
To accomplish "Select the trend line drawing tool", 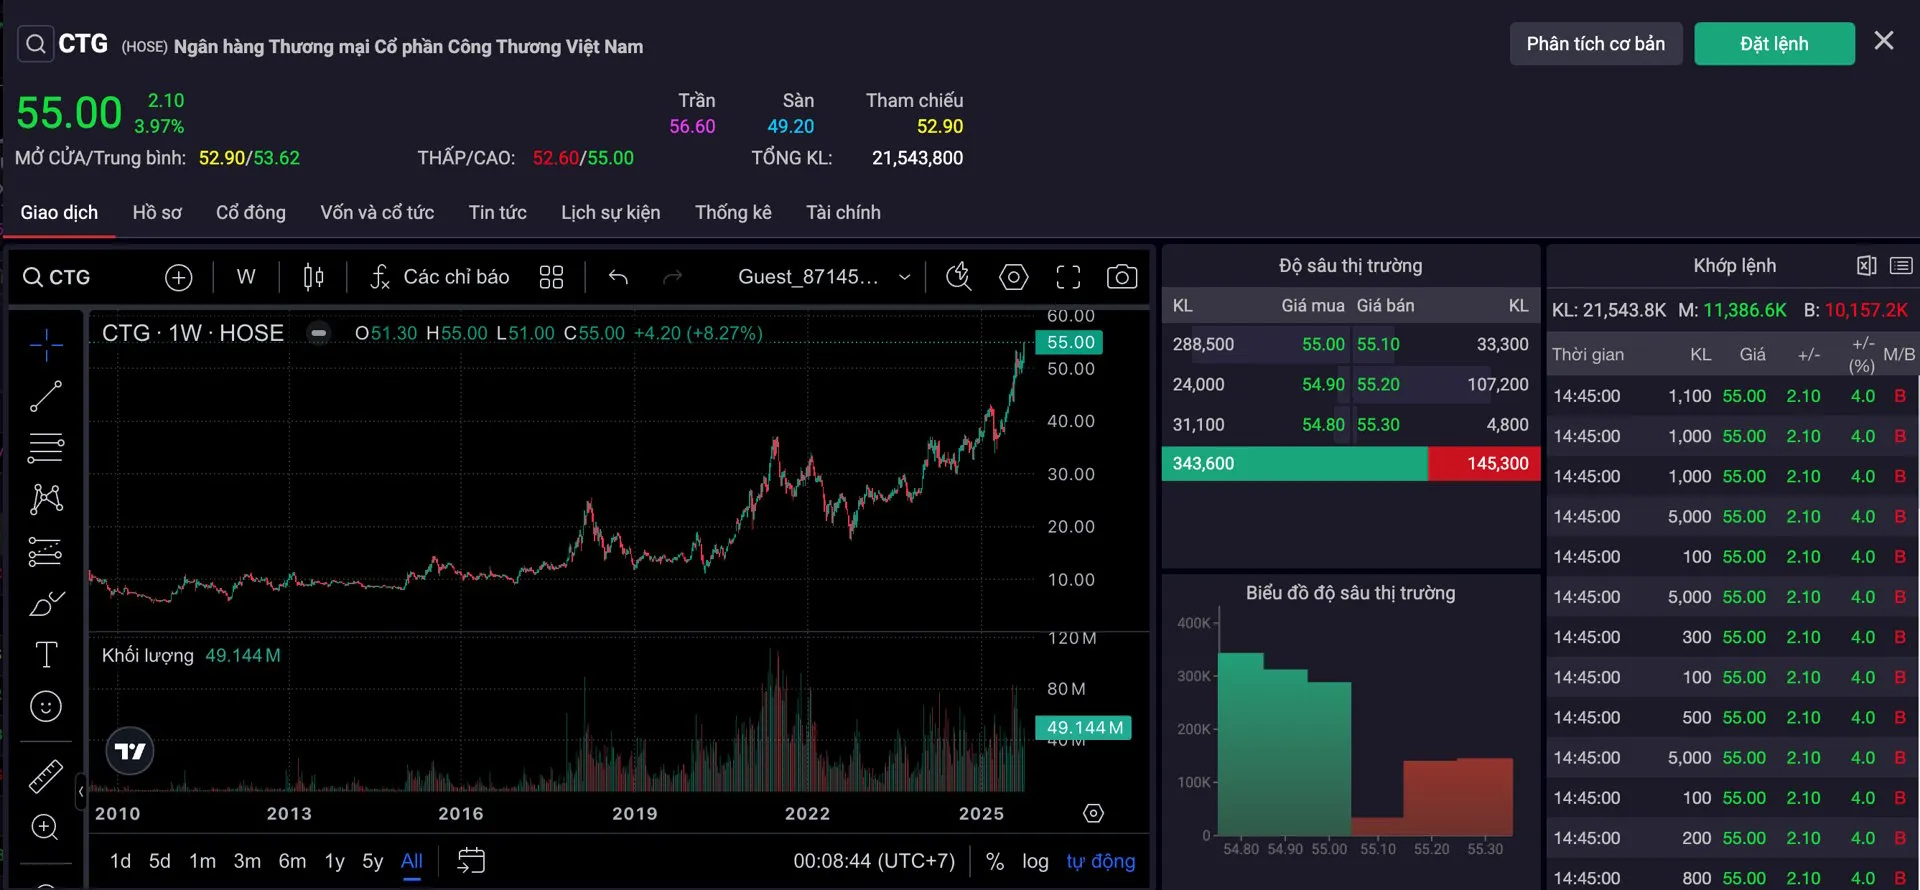I will coord(46,396).
